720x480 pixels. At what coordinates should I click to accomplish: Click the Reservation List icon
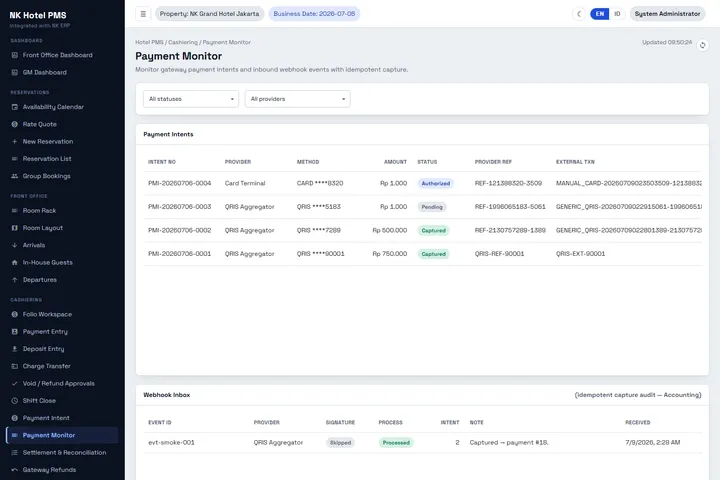point(15,159)
